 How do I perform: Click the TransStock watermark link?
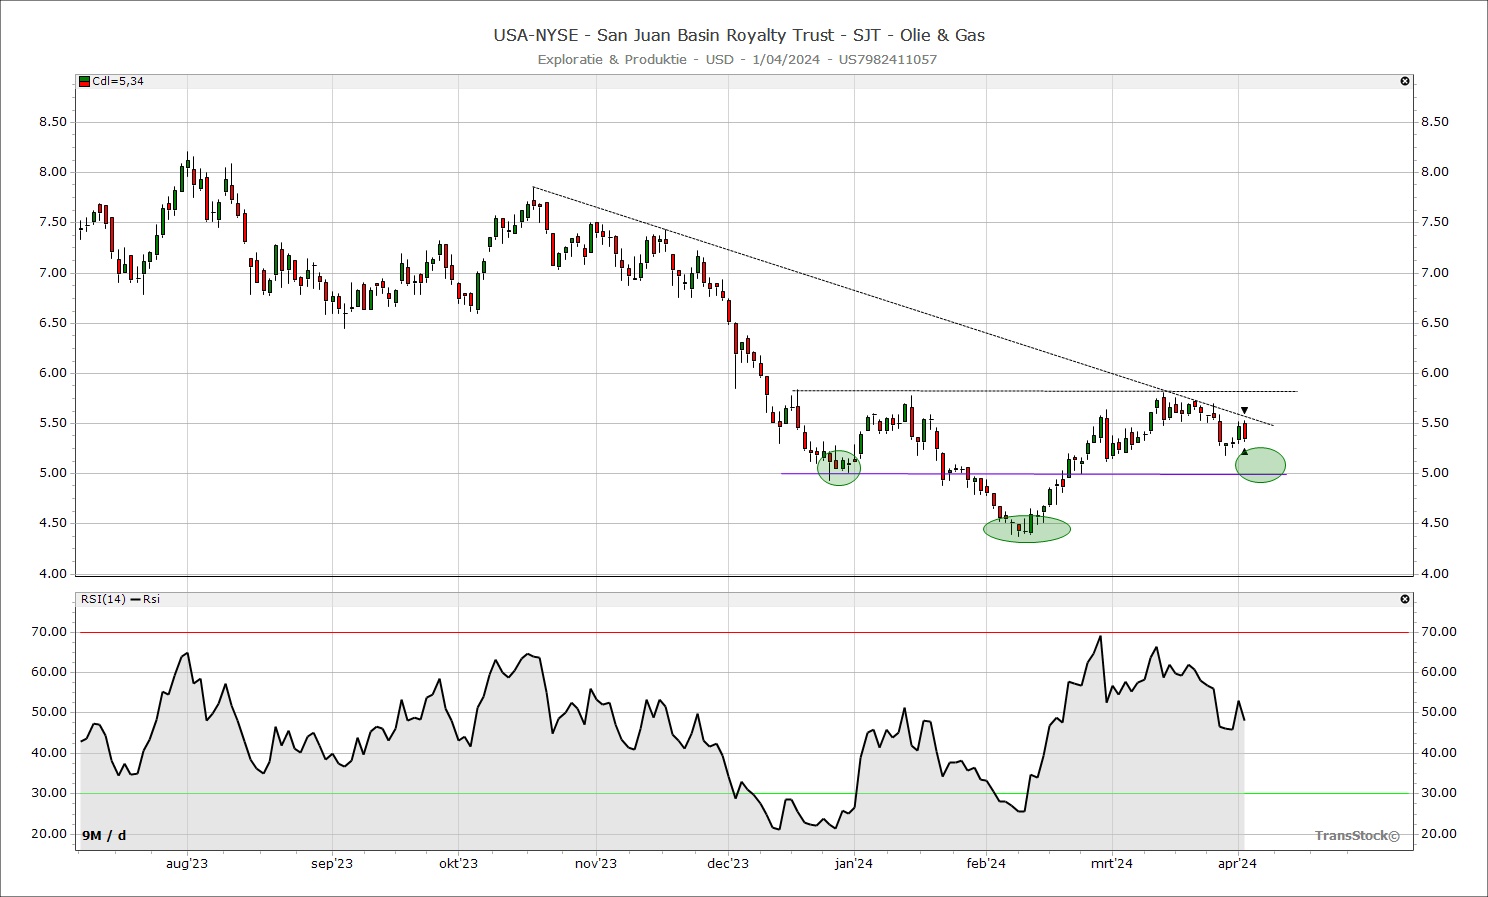[1357, 836]
